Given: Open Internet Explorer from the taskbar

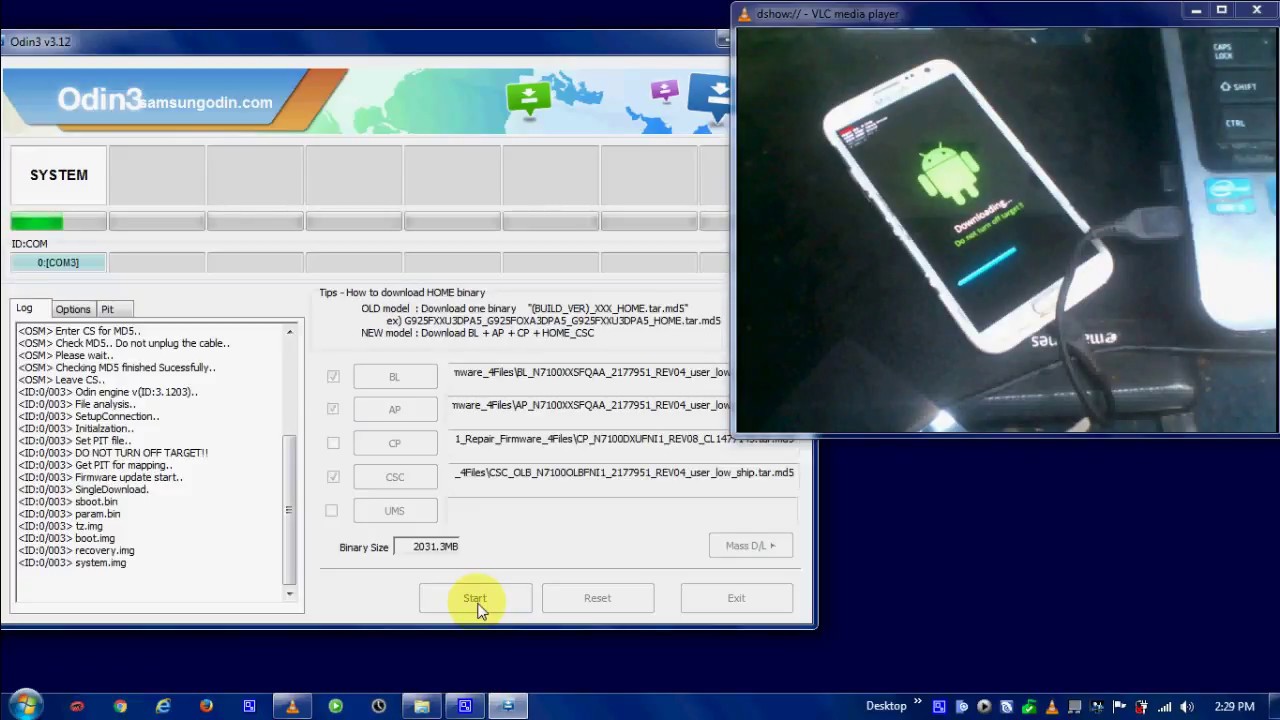Looking at the screenshot, I should click(163, 706).
